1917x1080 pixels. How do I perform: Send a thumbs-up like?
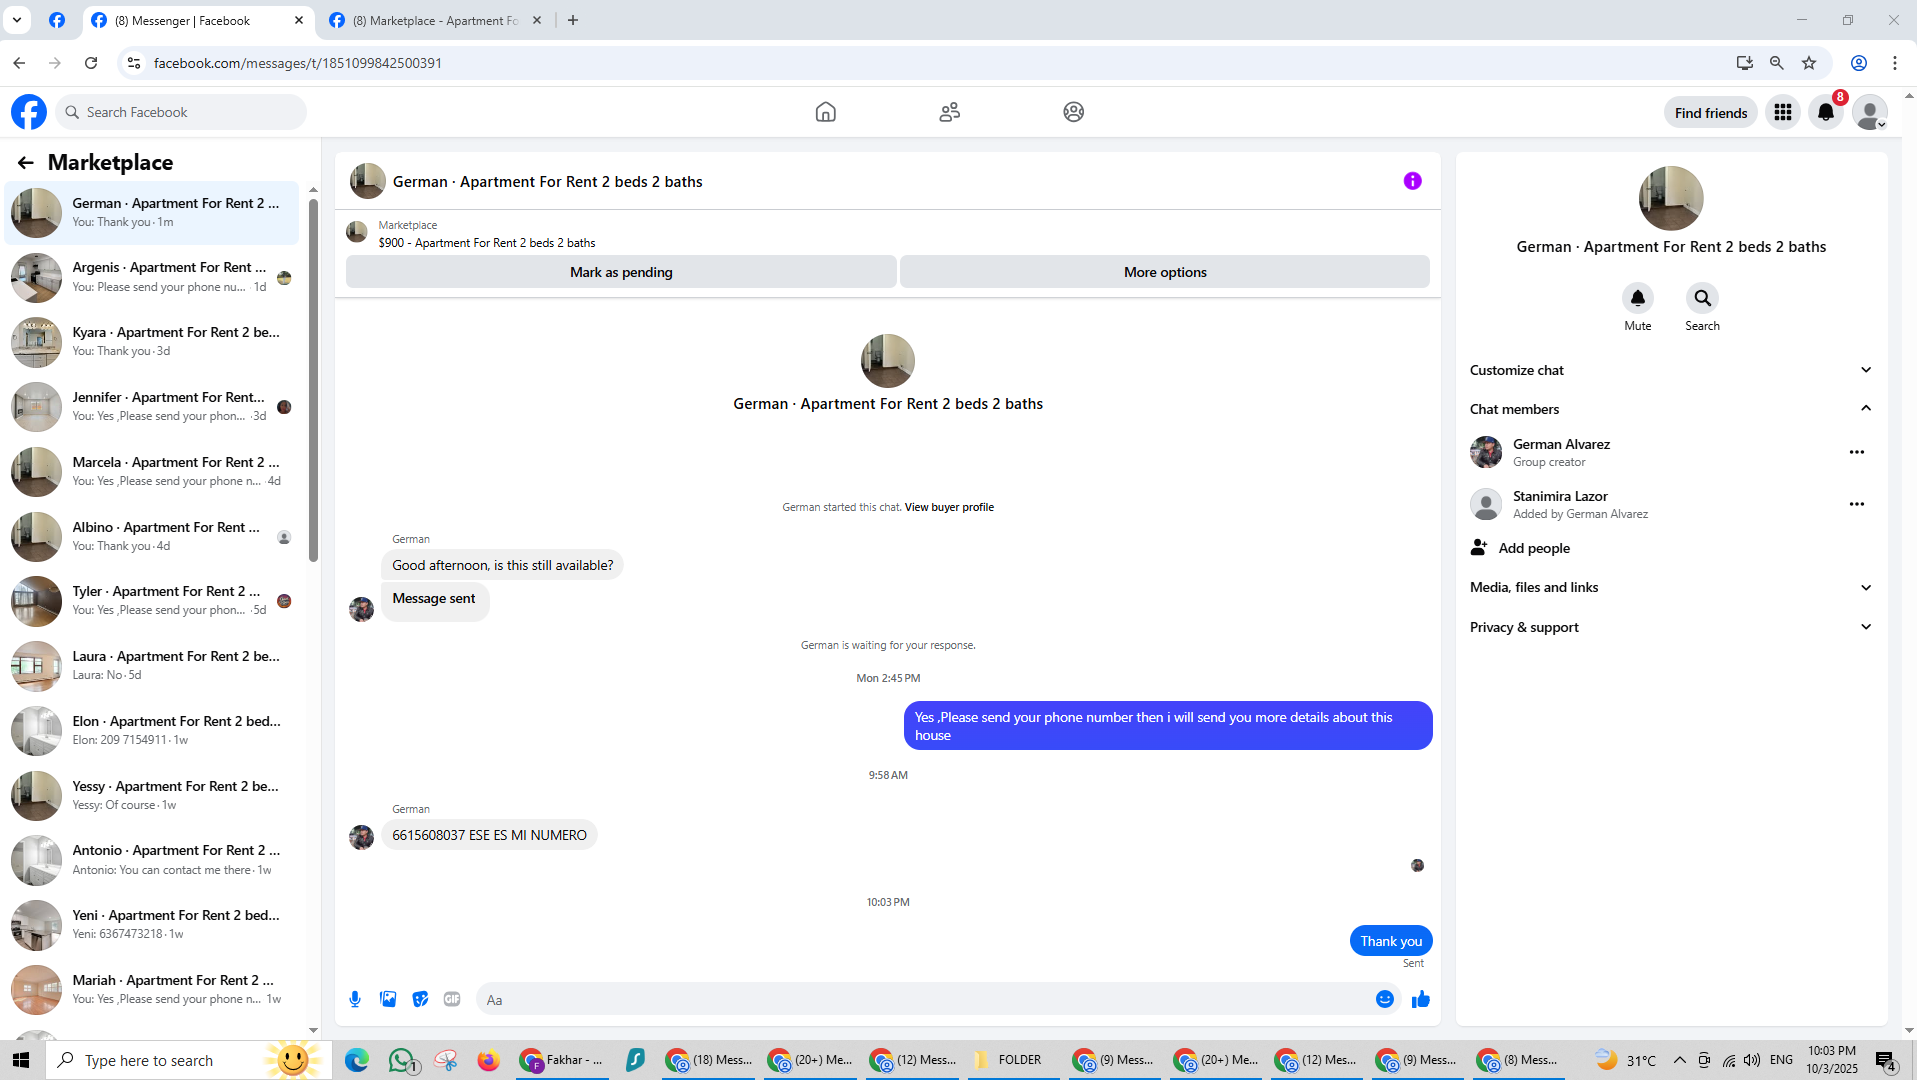click(x=1420, y=999)
